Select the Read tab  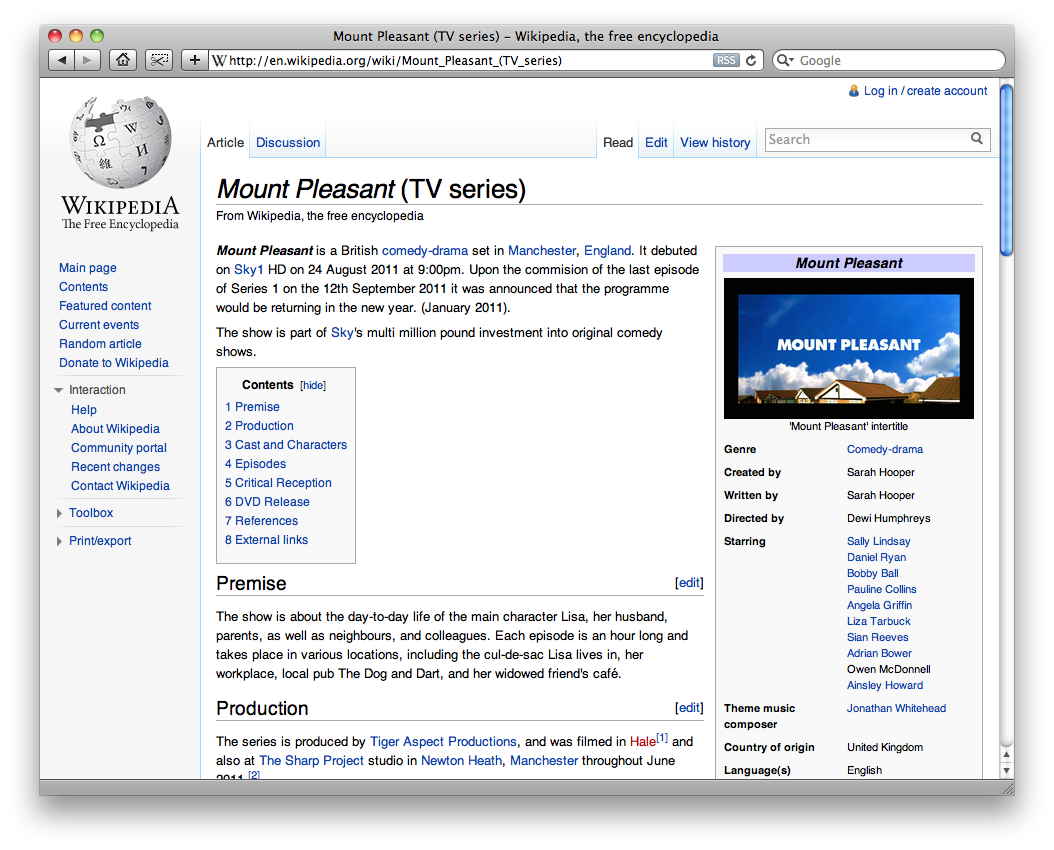tap(618, 142)
